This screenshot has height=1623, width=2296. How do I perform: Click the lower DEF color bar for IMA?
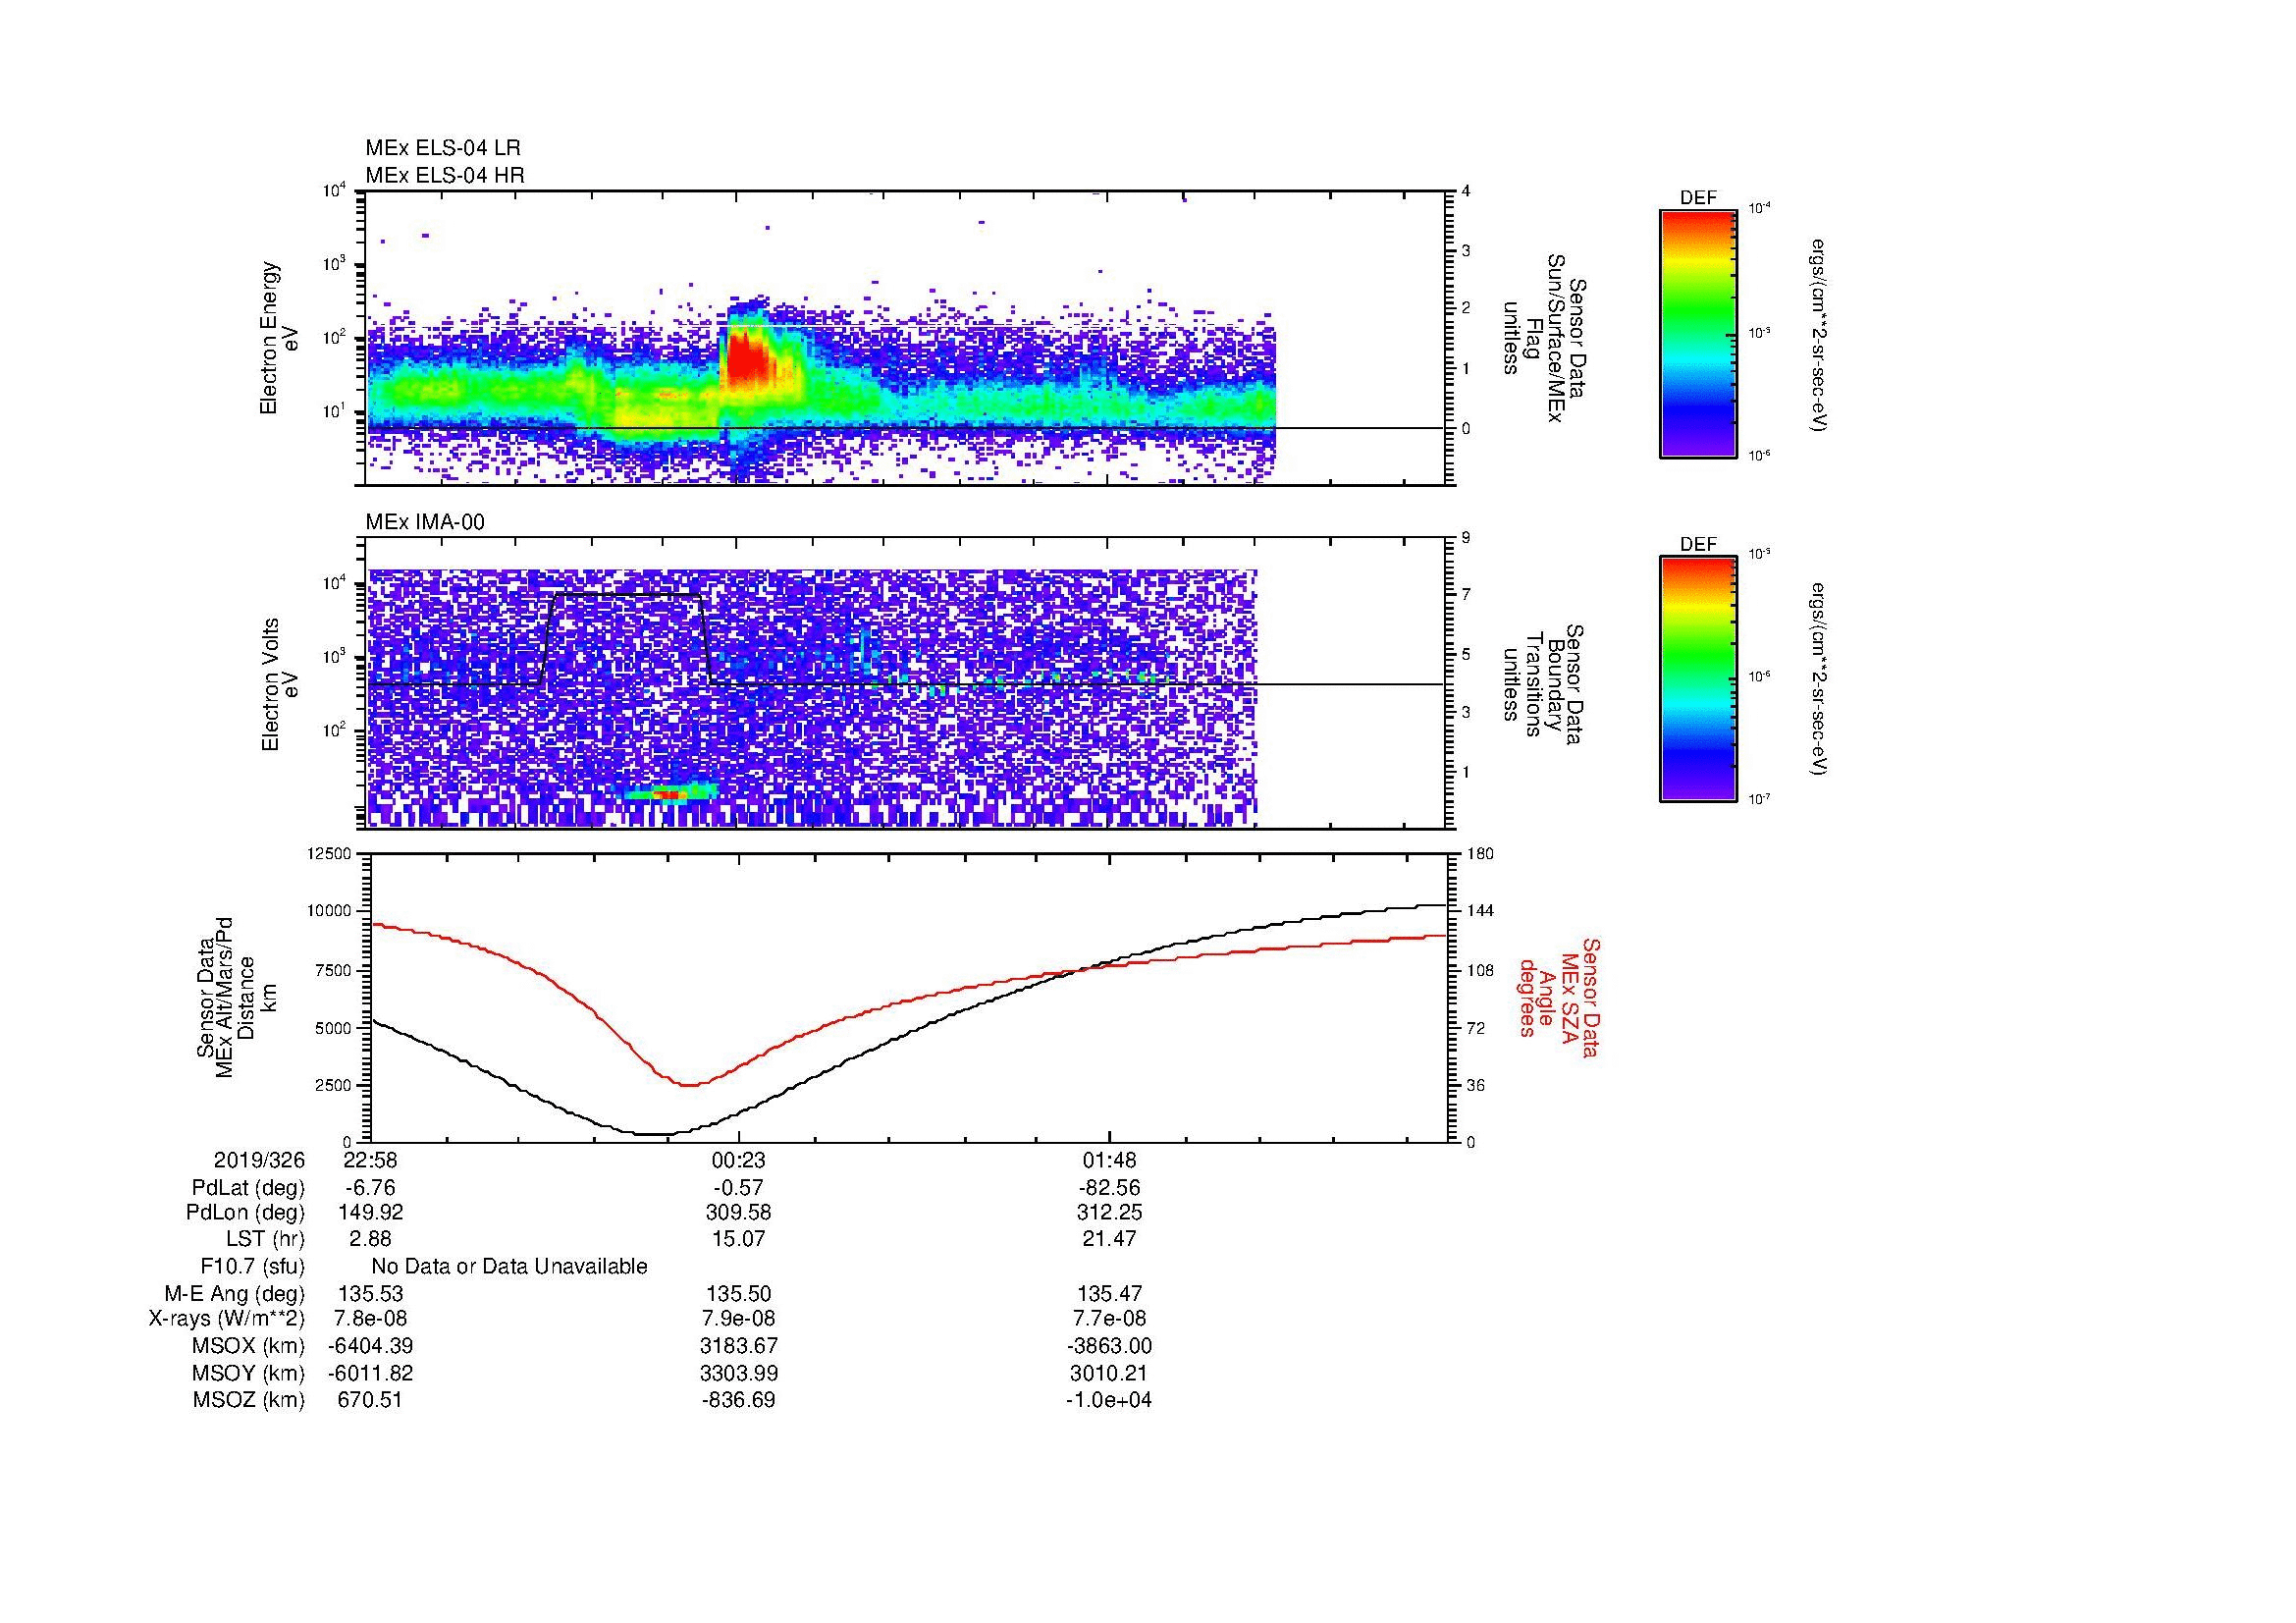pos(1697,679)
